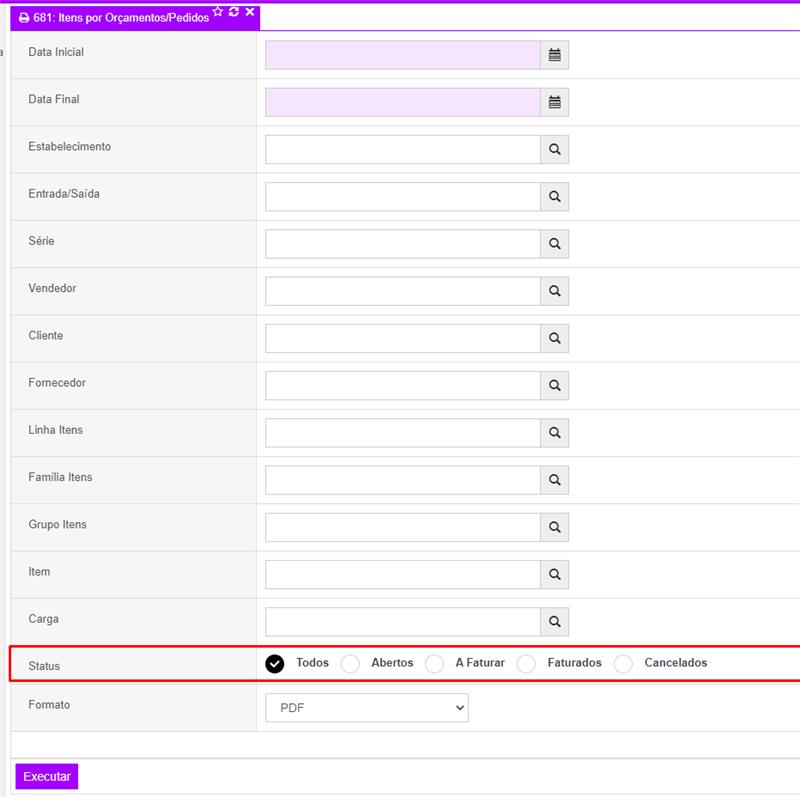
Task: Click the Executar button
Action: click(x=47, y=777)
